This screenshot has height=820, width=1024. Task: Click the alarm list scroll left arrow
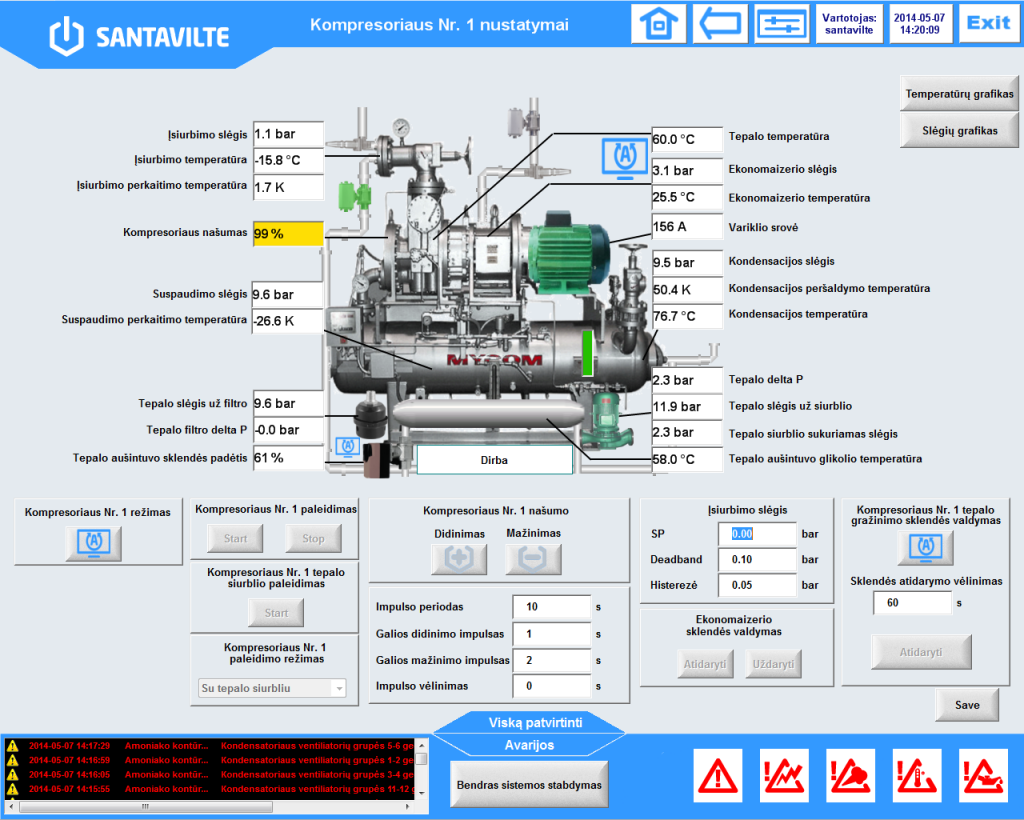coord(11,807)
